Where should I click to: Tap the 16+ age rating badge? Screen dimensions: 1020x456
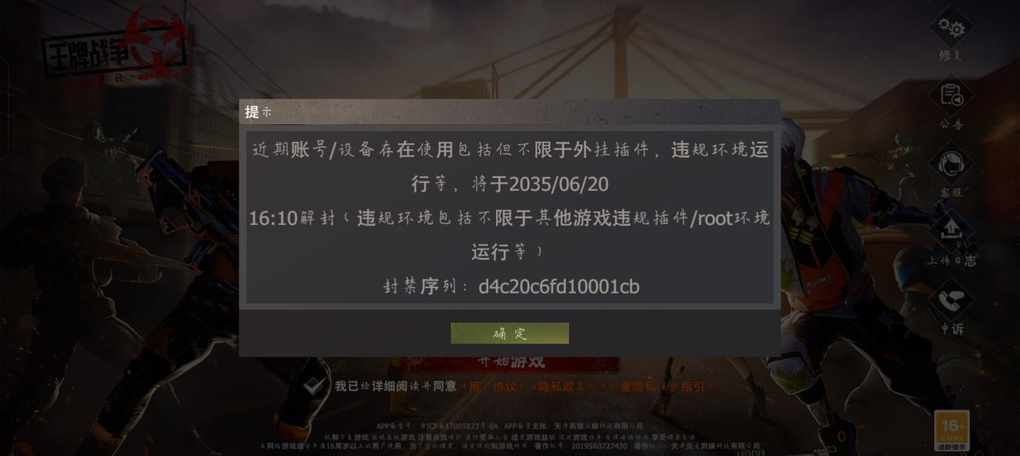click(x=951, y=430)
